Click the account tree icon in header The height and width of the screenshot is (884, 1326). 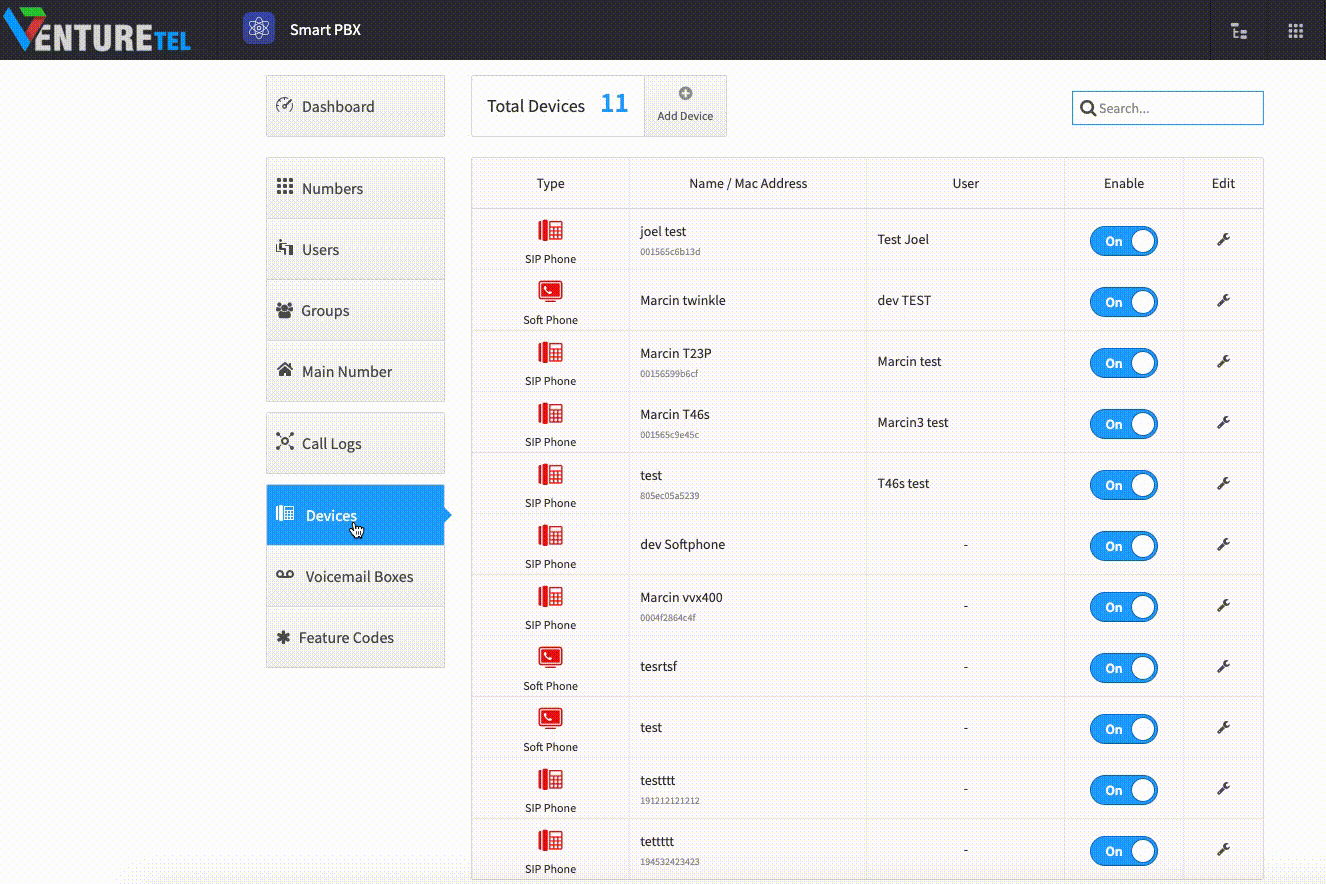coord(1239,30)
